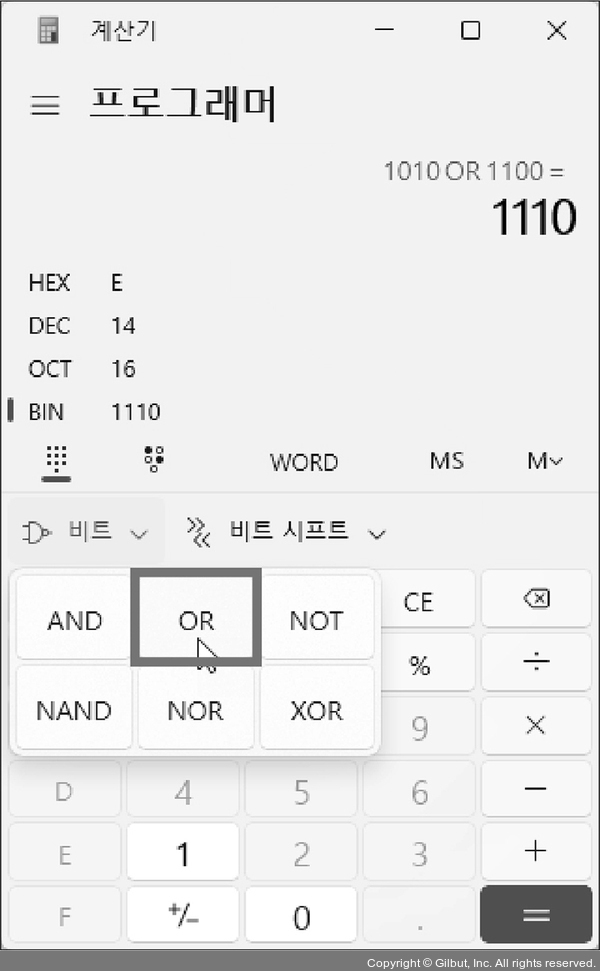Click the MS memory store button
This screenshot has height=971, width=600.
446,461
